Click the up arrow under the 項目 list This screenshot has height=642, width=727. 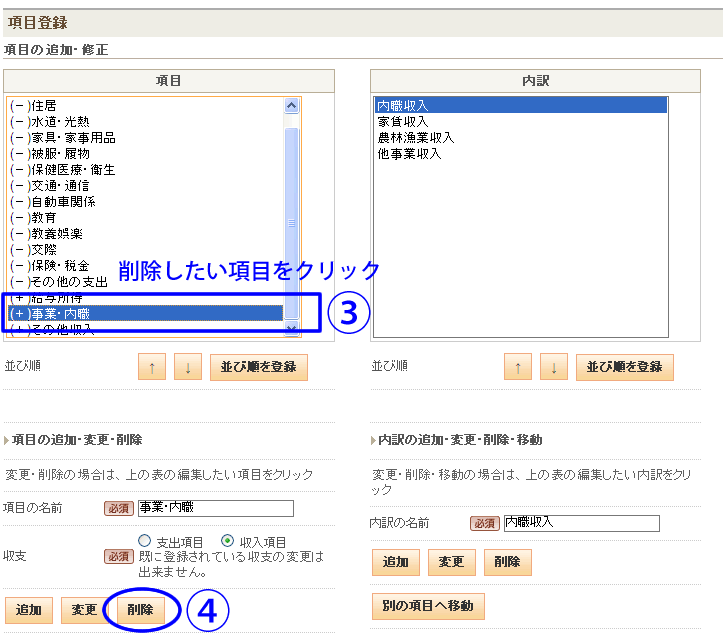point(151,367)
